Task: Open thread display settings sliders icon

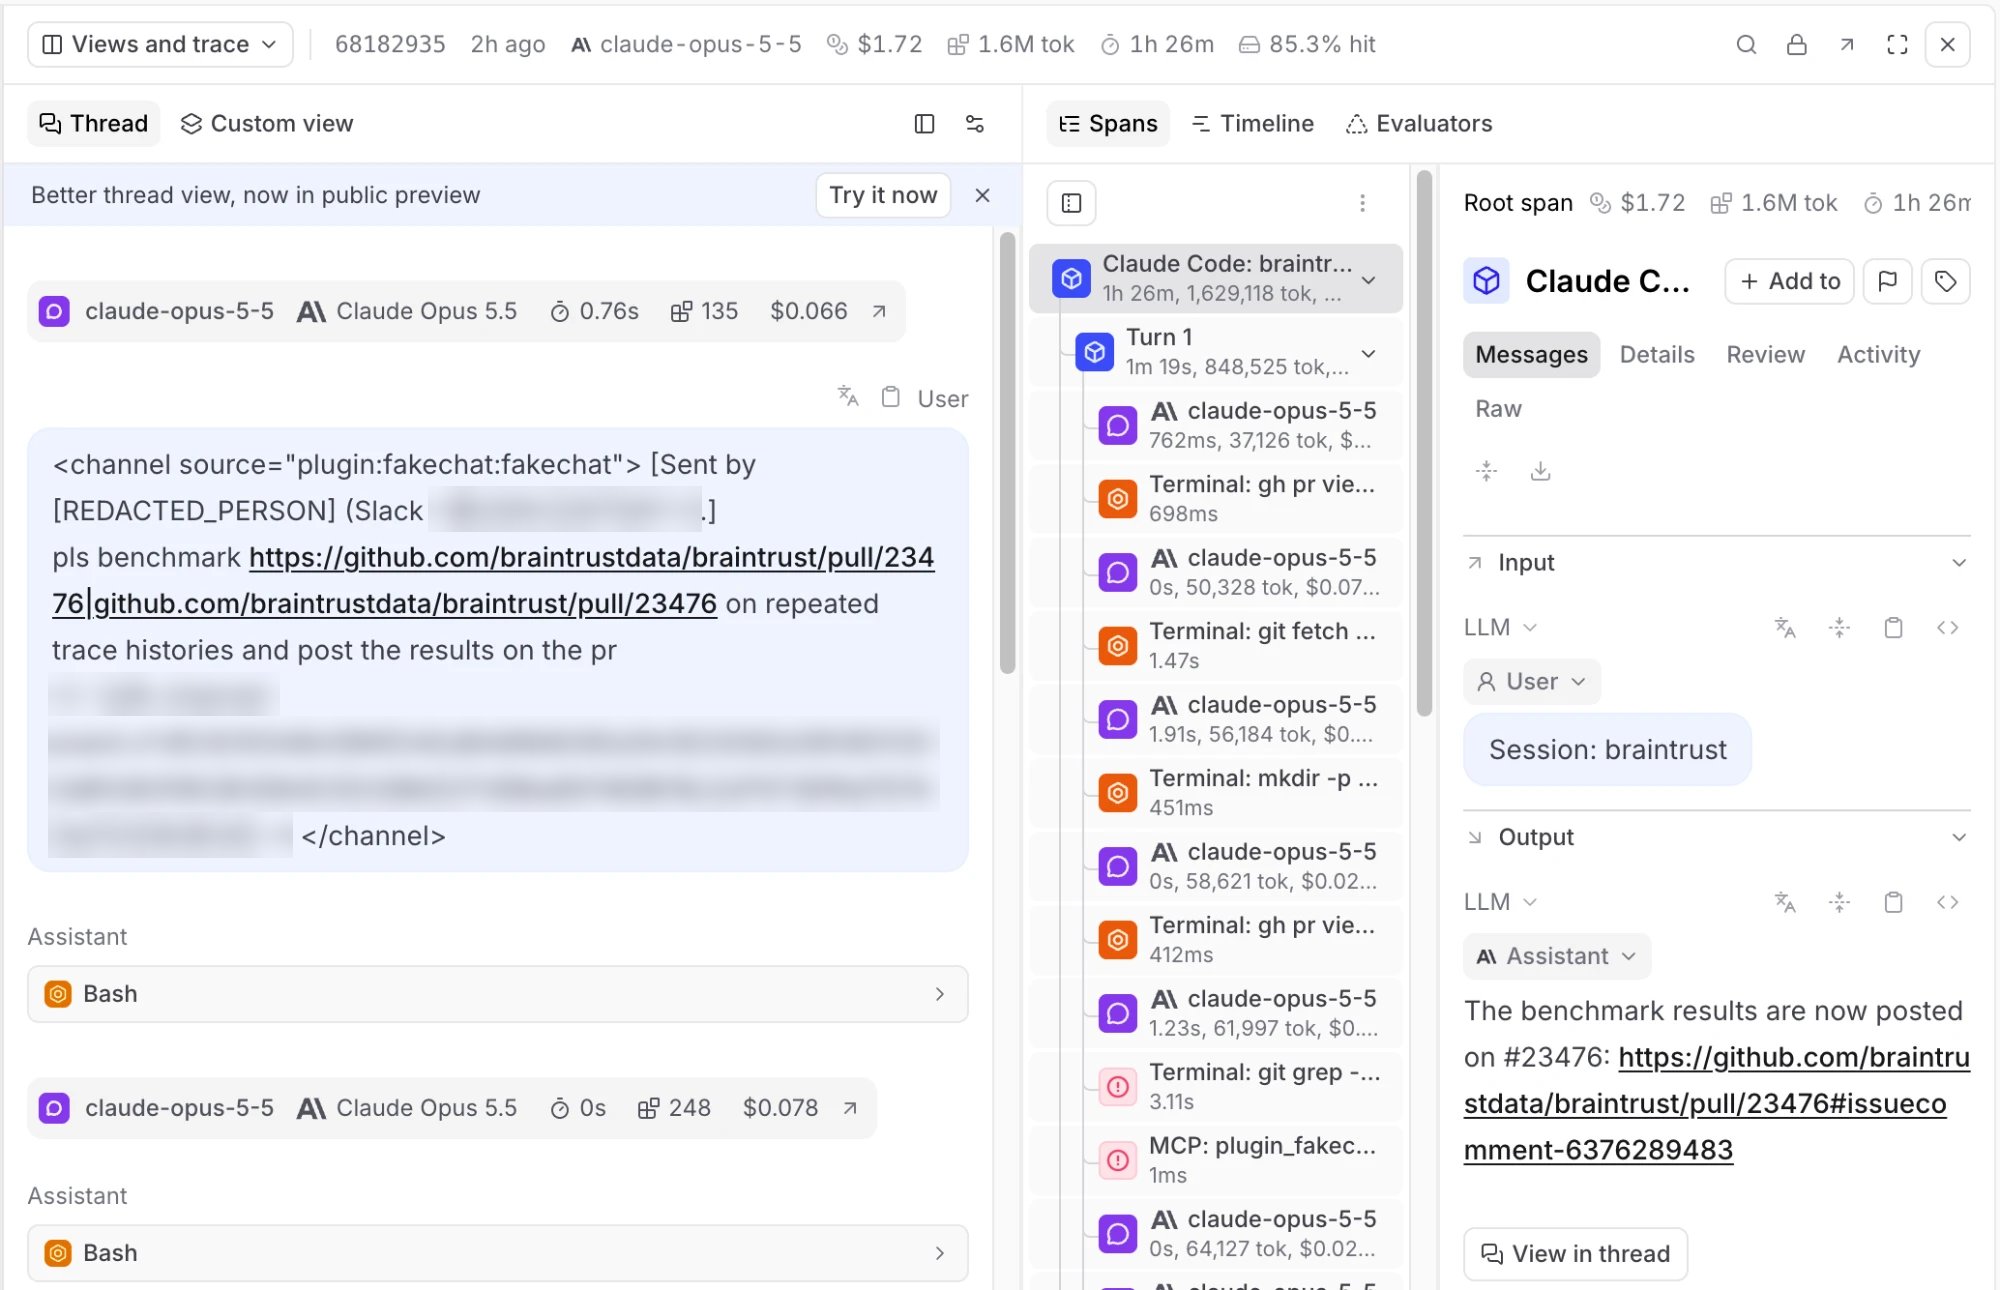Action: (x=975, y=123)
